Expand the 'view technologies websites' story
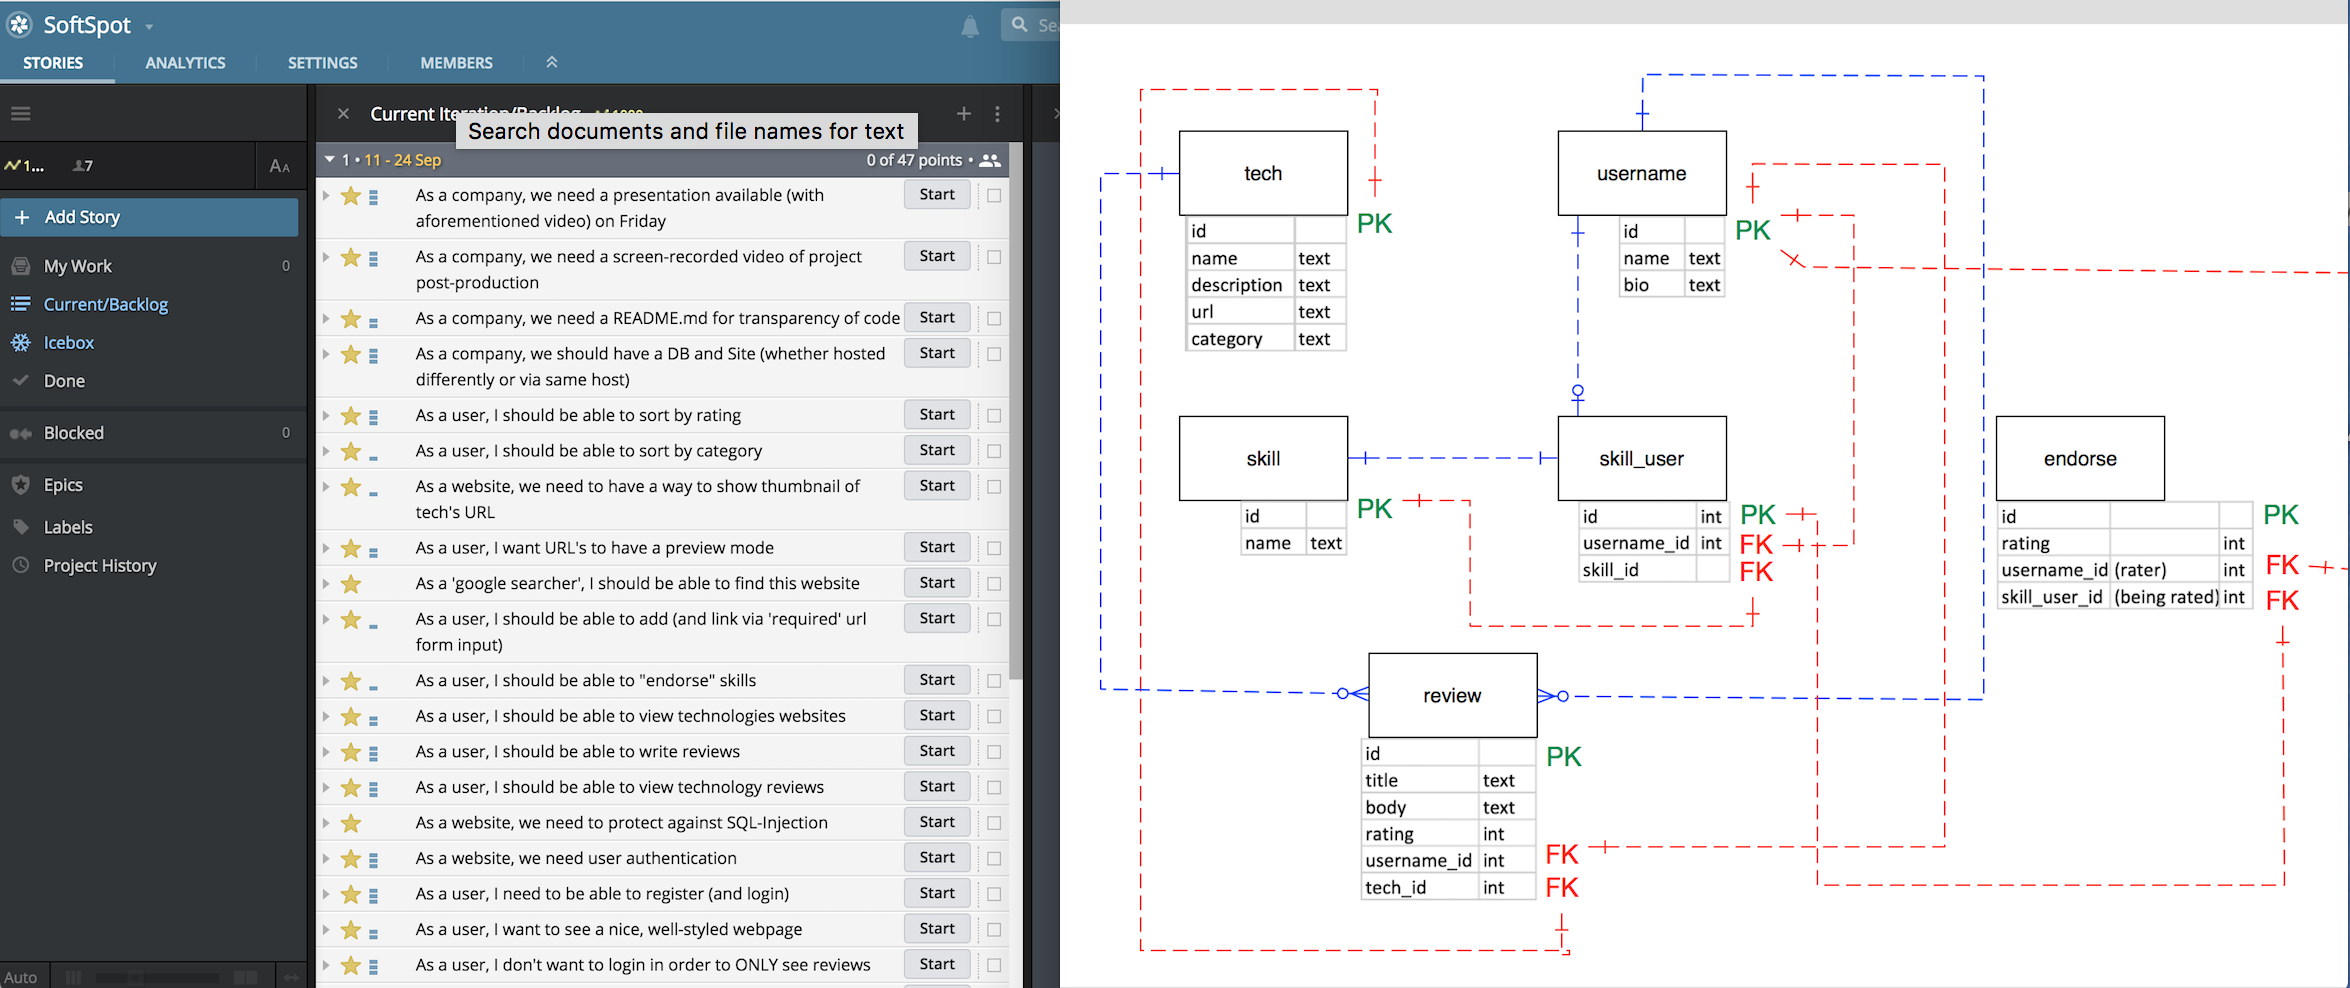The image size is (2350, 988). pos(326,716)
